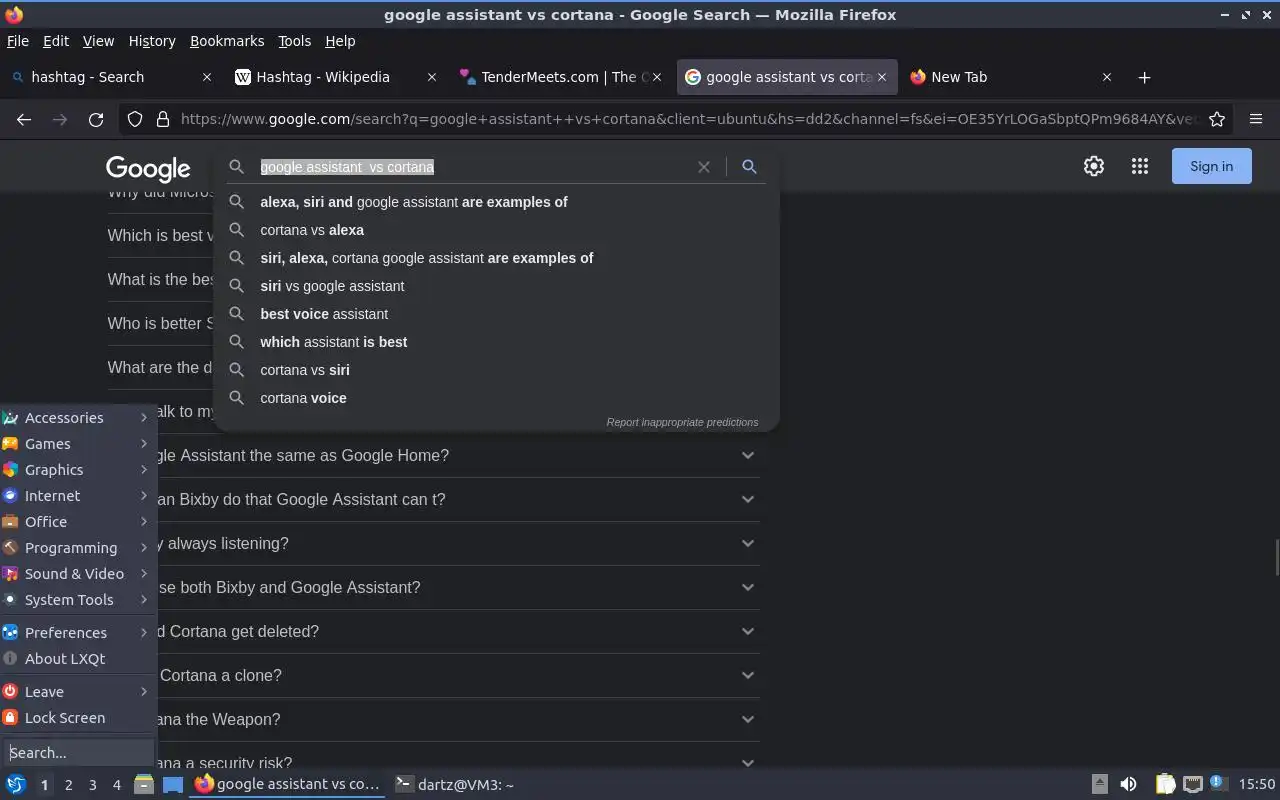Open the Bookmarks menu
1280x800 pixels.
coord(227,41)
